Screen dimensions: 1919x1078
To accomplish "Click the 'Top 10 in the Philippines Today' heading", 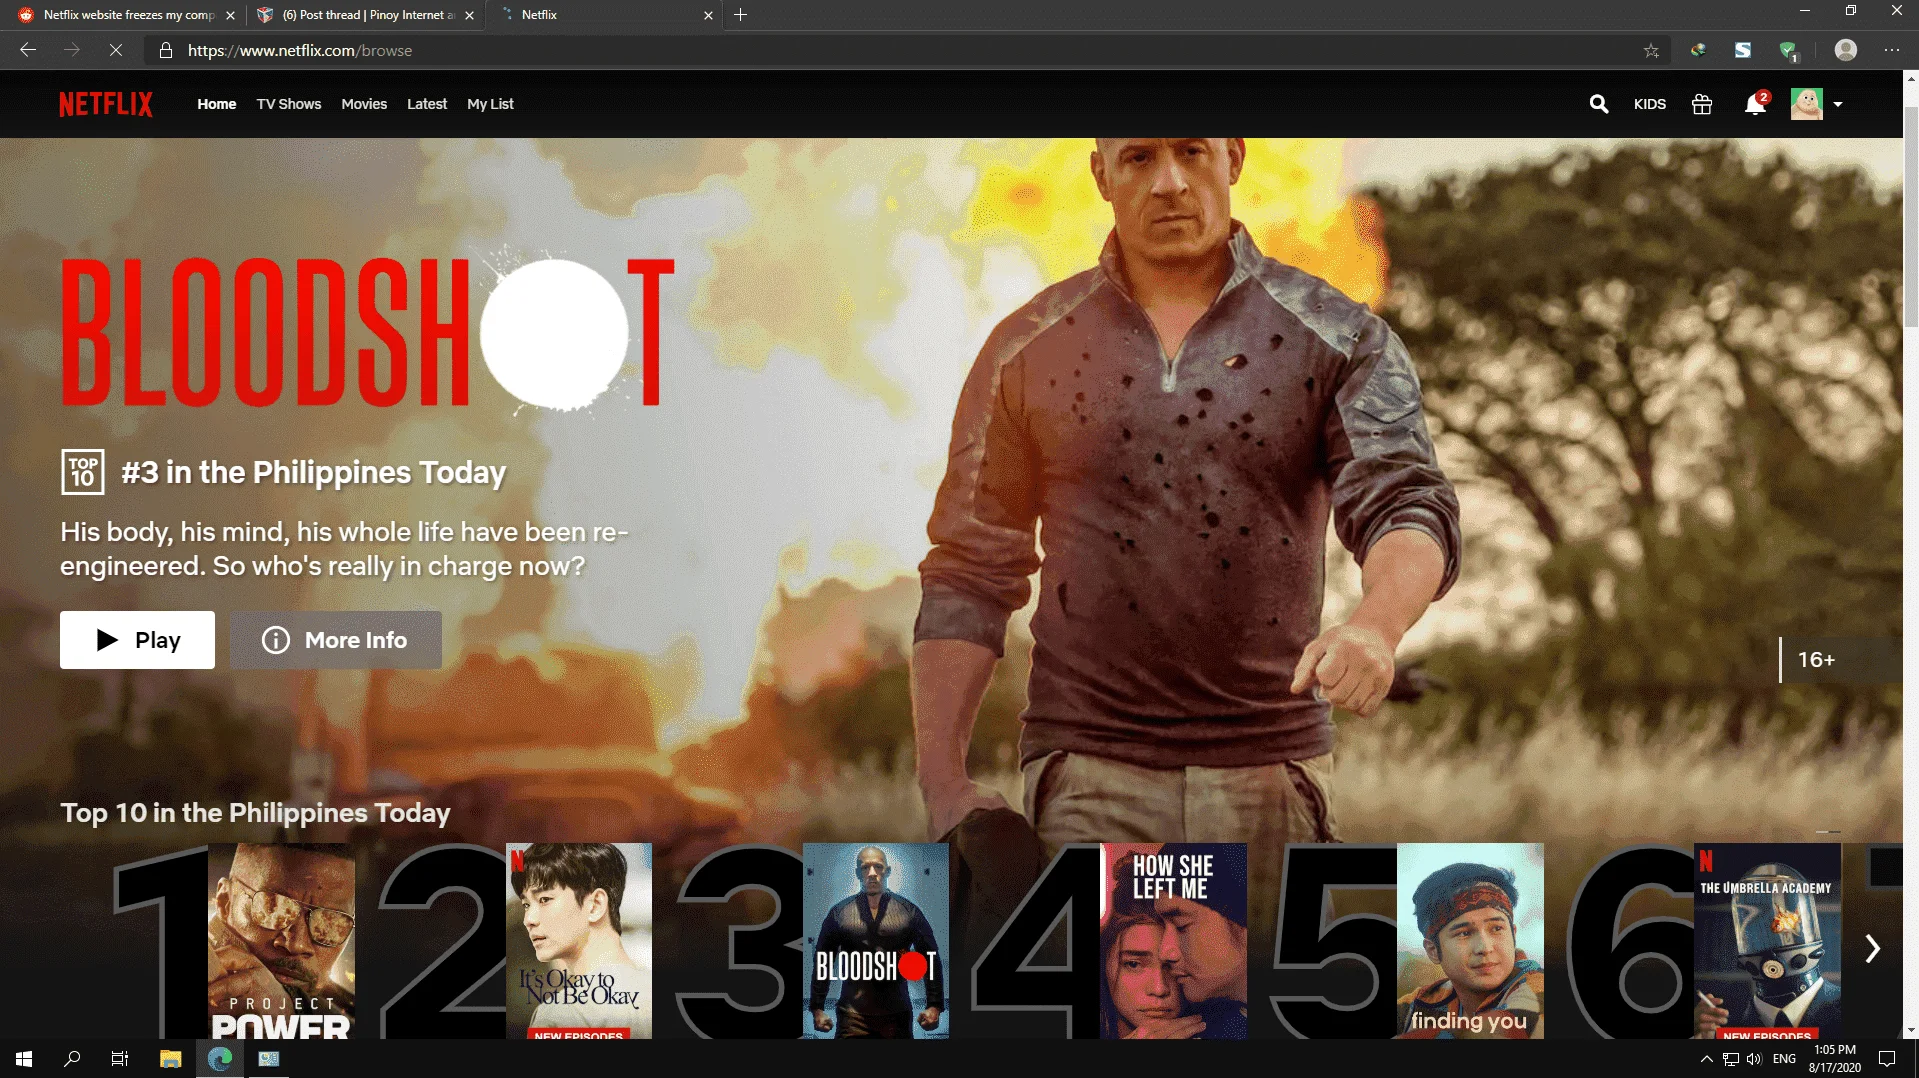I will (x=255, y=813).
